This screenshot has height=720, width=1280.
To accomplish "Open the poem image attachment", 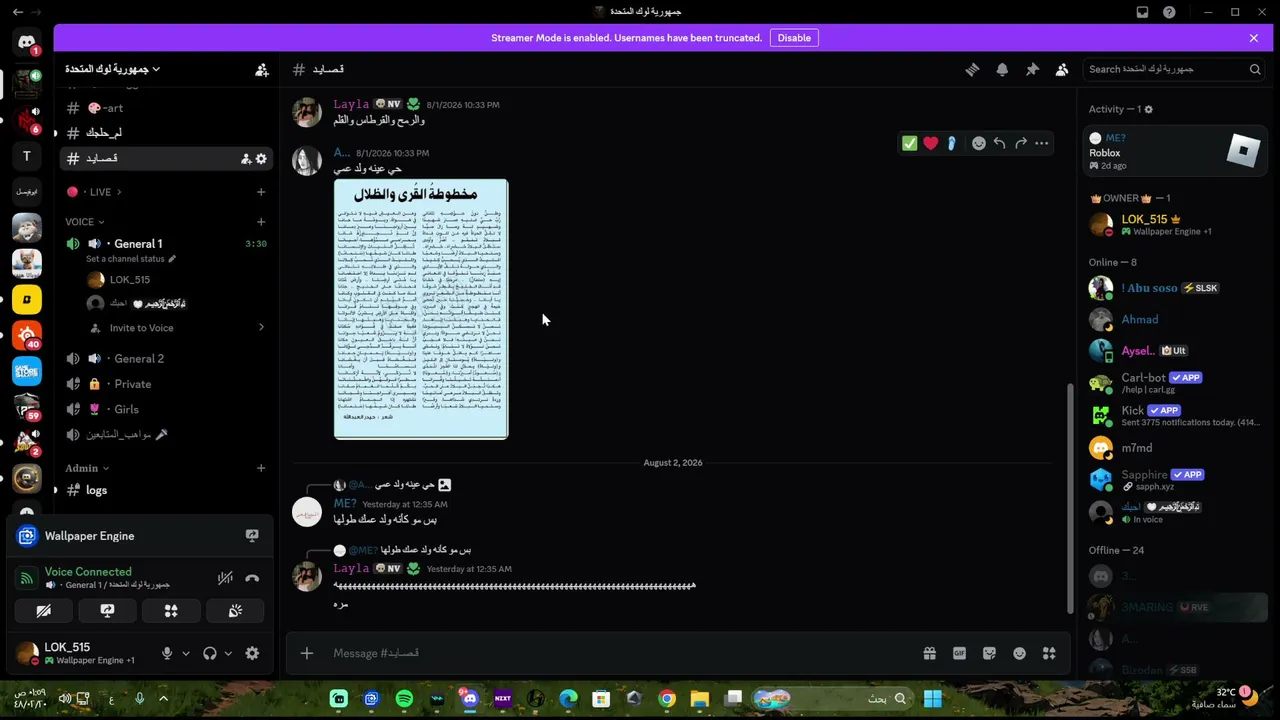I will point(421,309).
